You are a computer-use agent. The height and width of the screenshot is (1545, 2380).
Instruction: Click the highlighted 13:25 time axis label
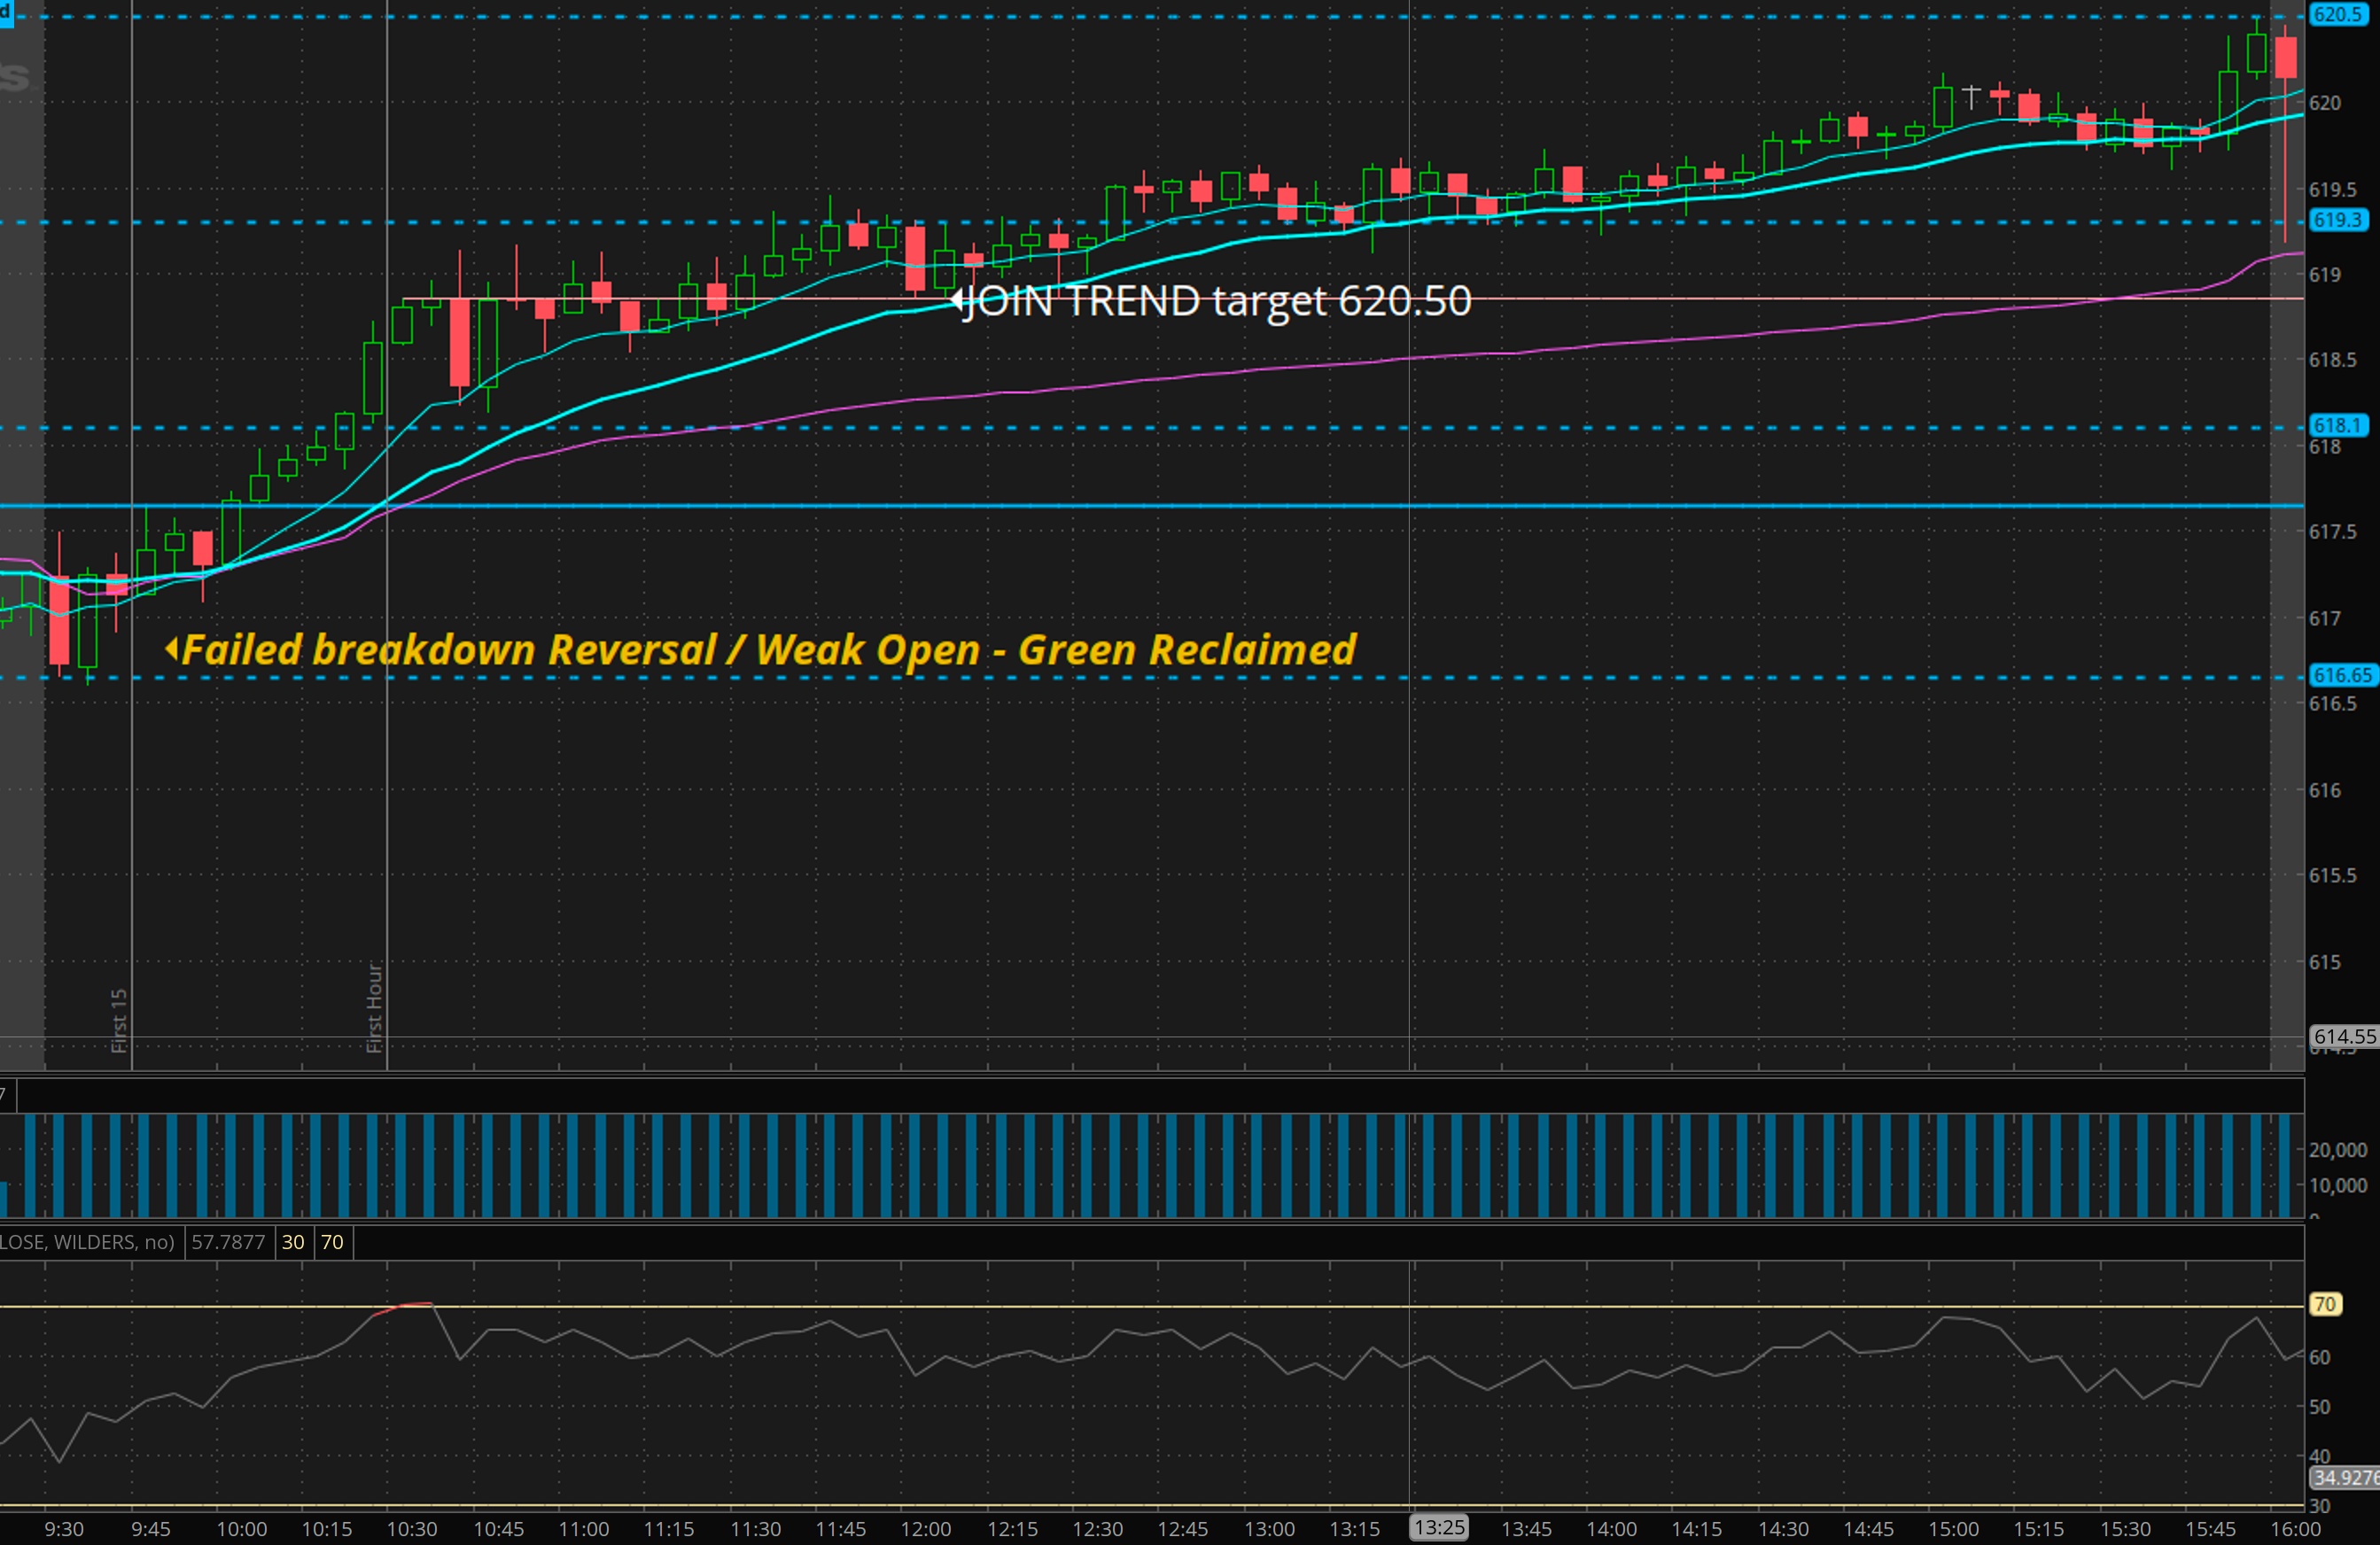click(x=1439, y=1528)
